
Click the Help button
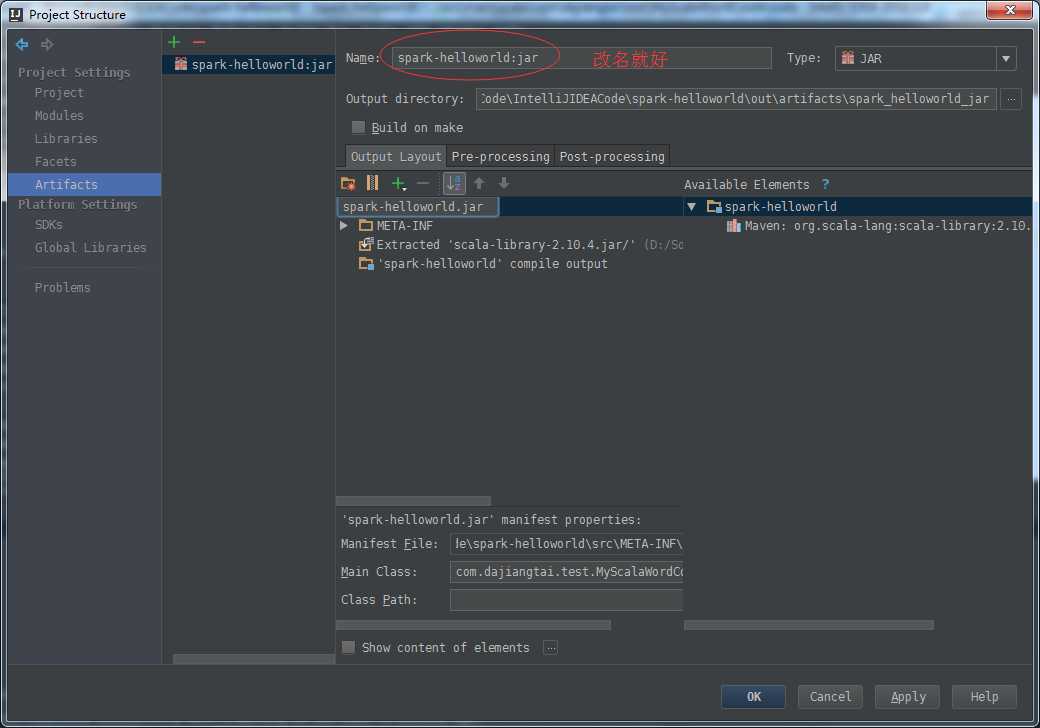click(984, 696)
